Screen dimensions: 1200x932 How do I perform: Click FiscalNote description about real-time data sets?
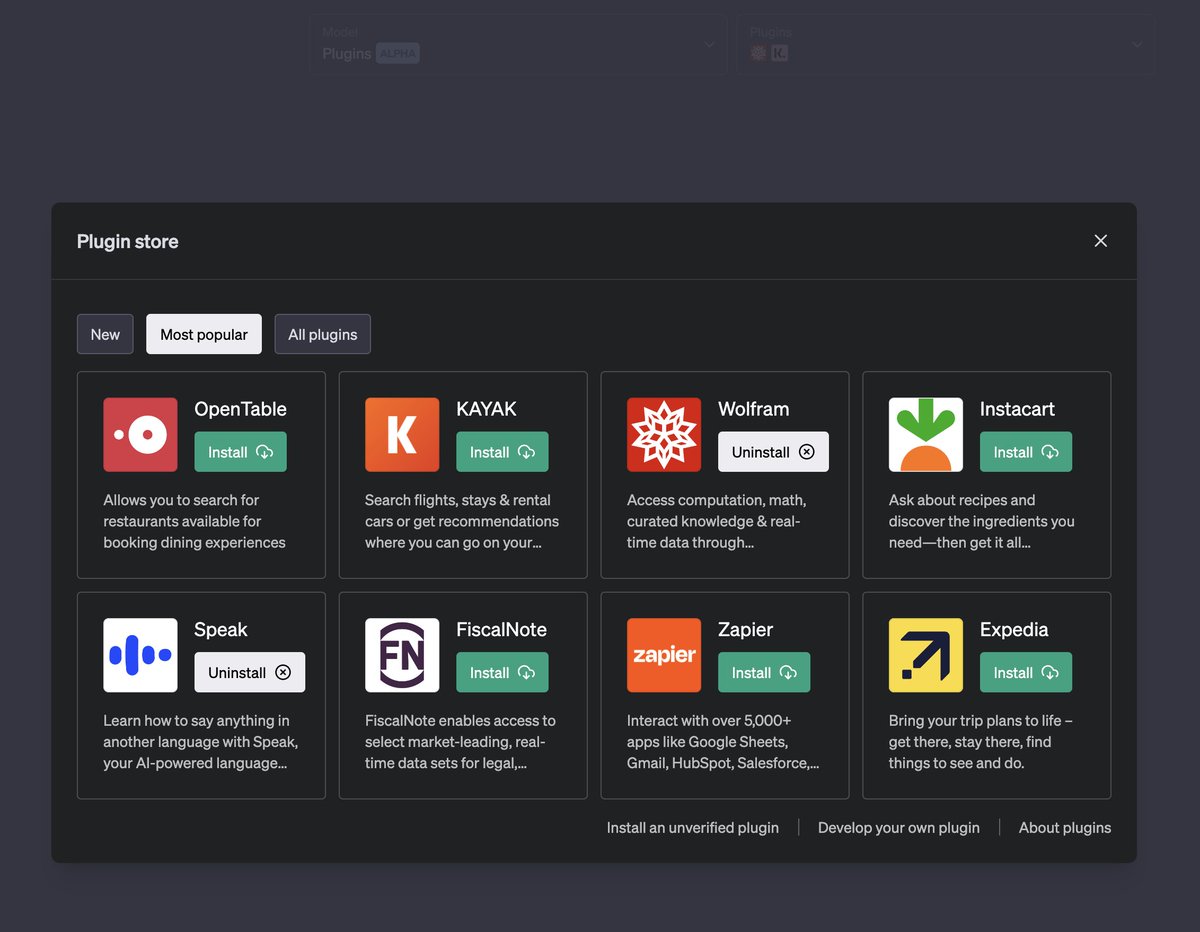[460, 742]
